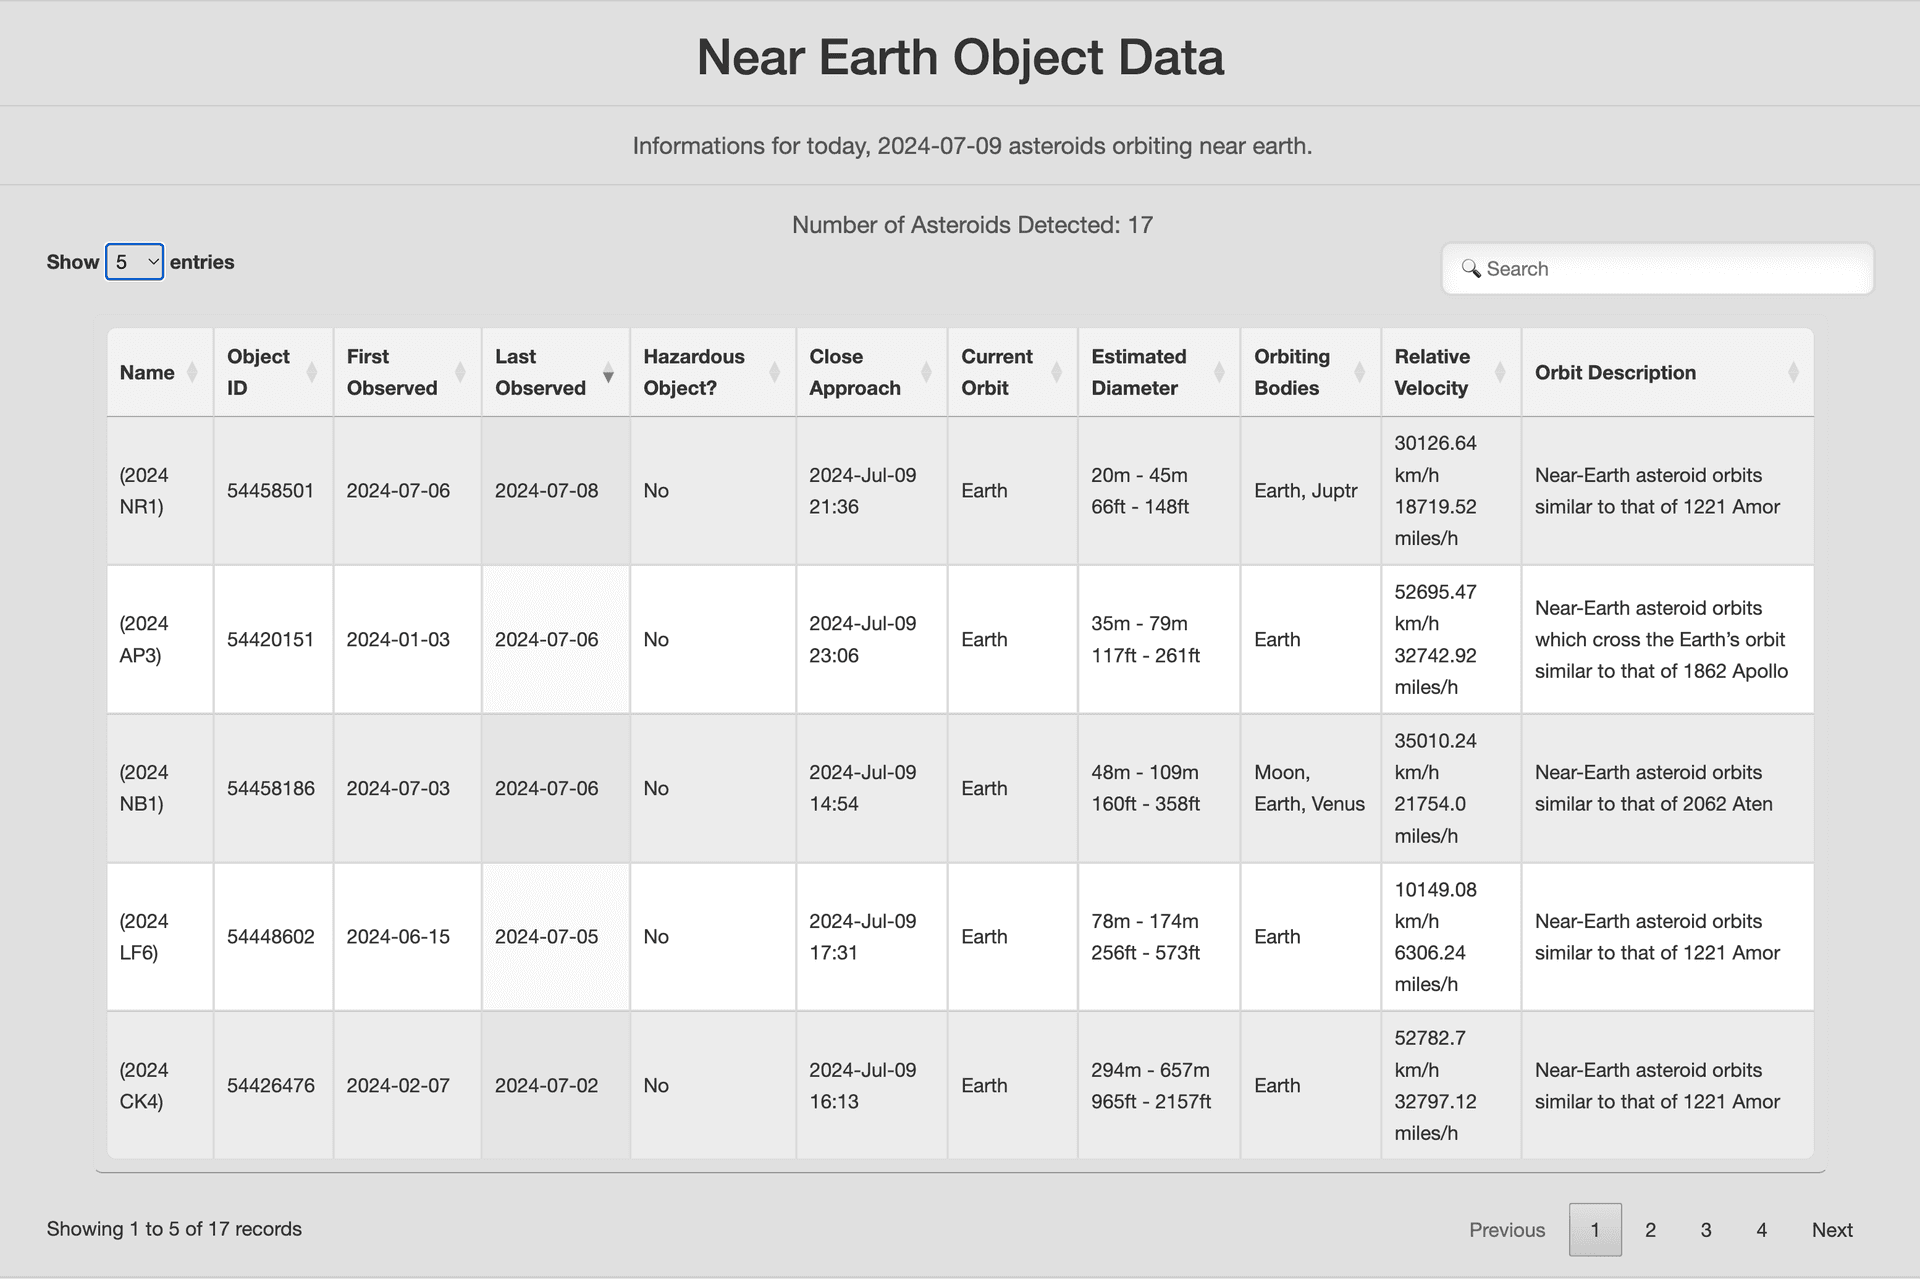
Task: Click into the Search input field
Action: (x=1670, y=269)
